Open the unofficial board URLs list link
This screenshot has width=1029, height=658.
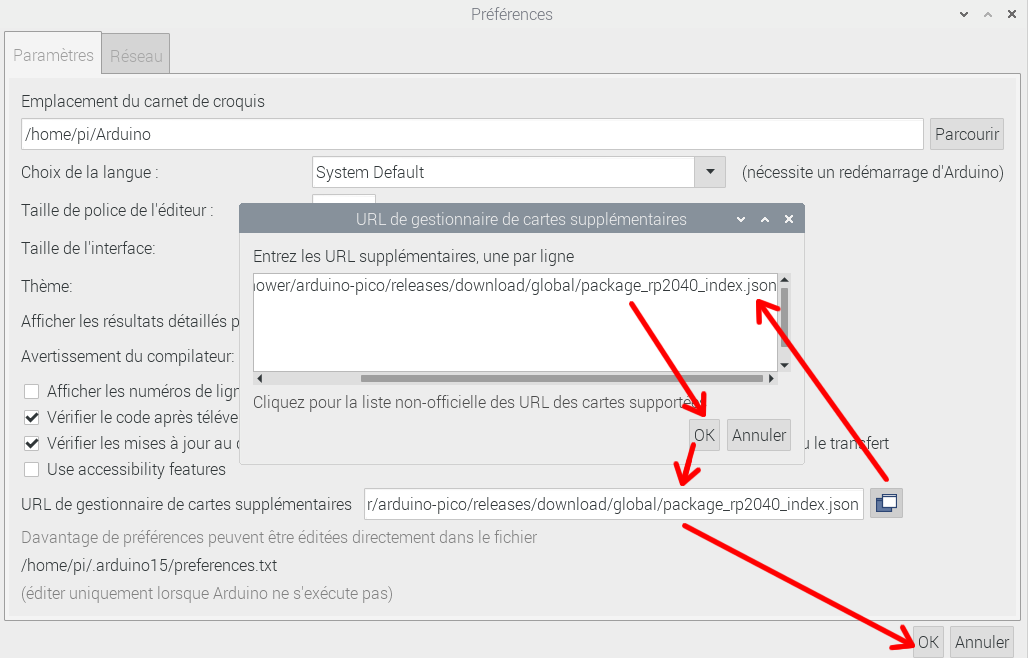477,402
